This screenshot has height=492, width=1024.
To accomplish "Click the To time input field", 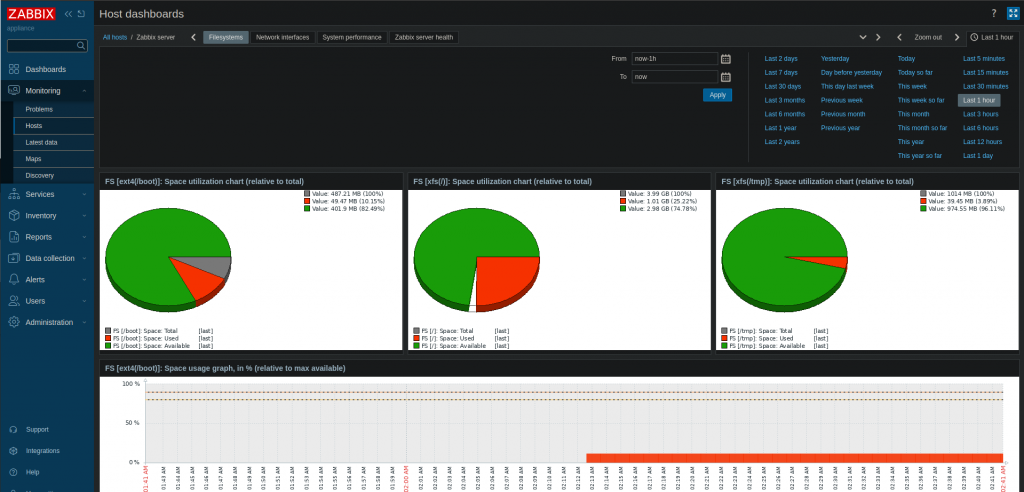I will 675,77.
